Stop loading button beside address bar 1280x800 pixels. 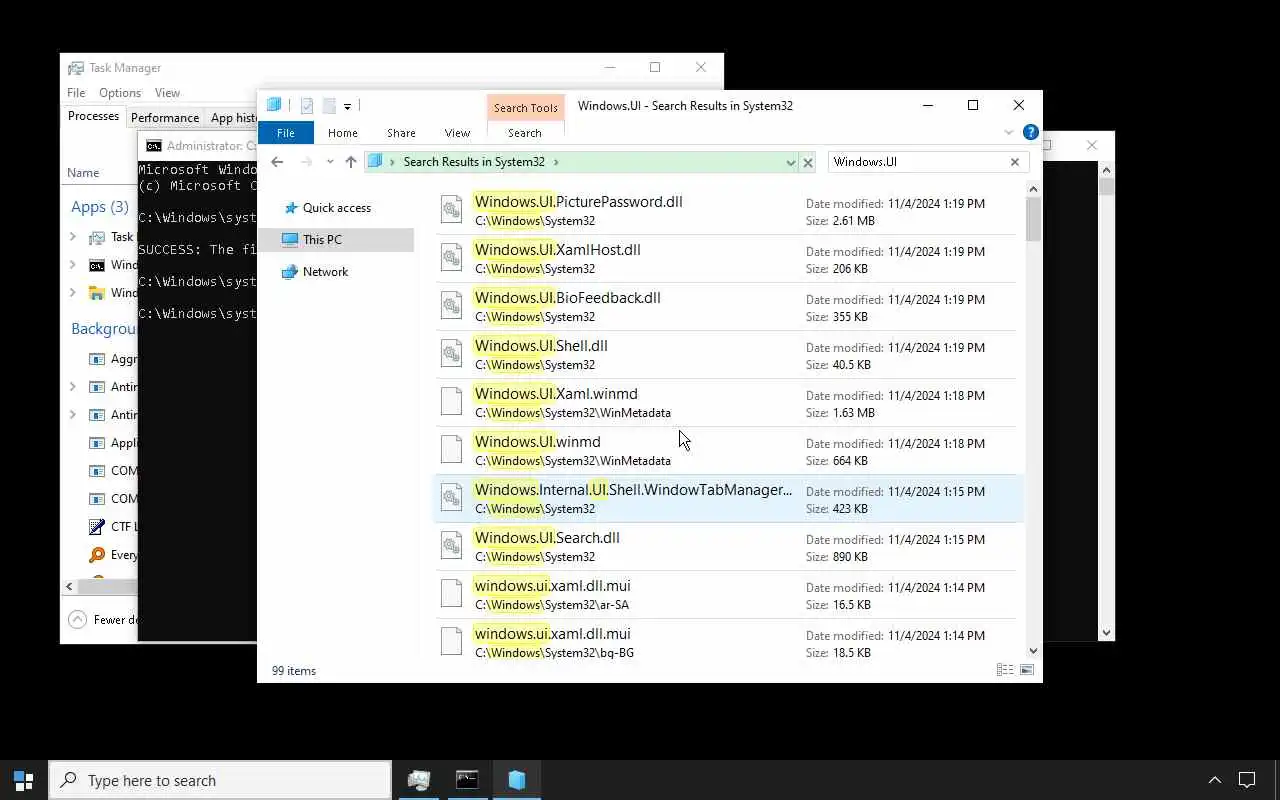808,162
